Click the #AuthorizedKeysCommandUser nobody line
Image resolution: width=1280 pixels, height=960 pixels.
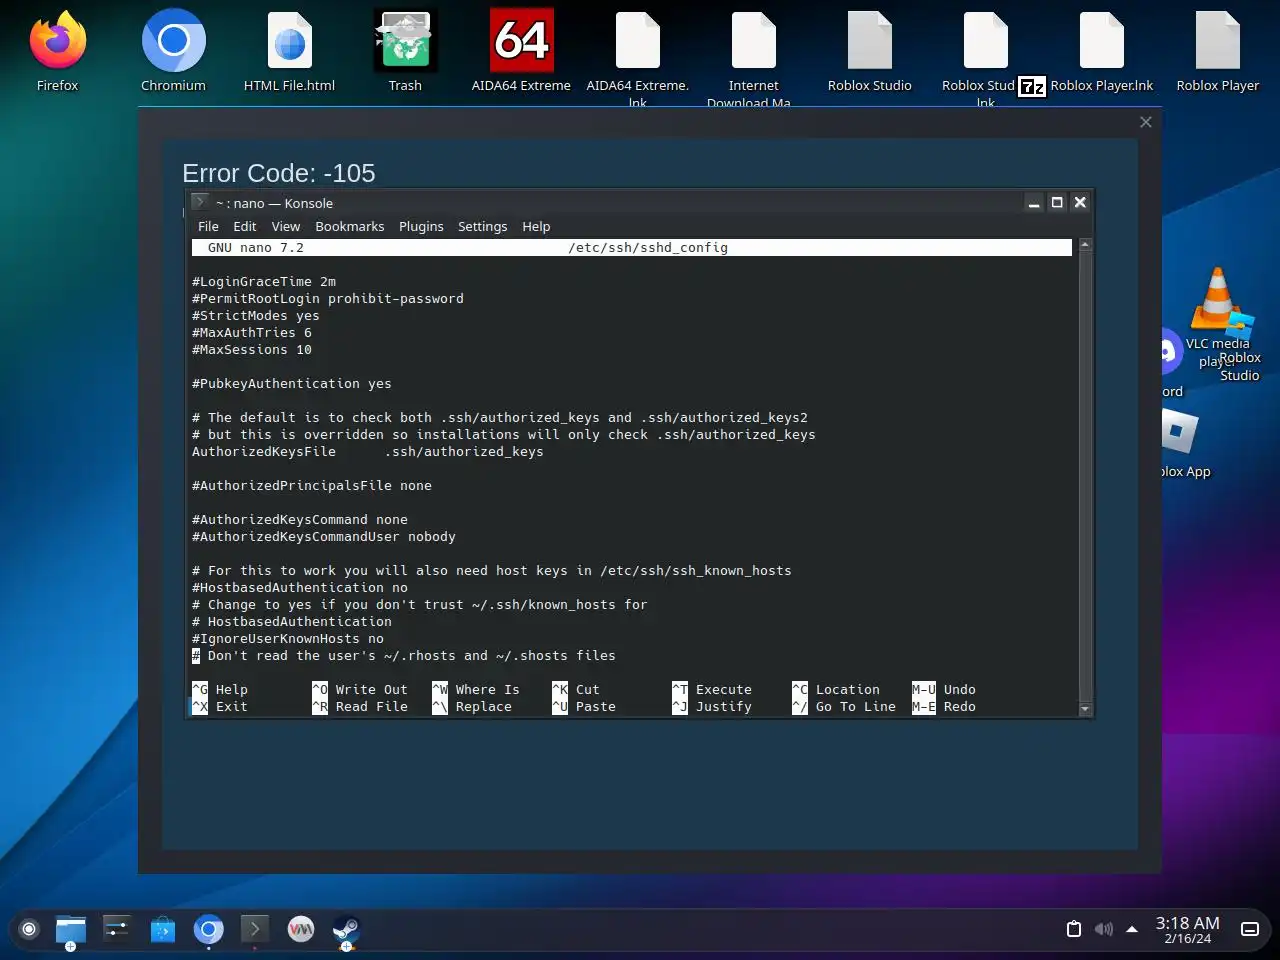pyautogui.click(x=324, y=536)
